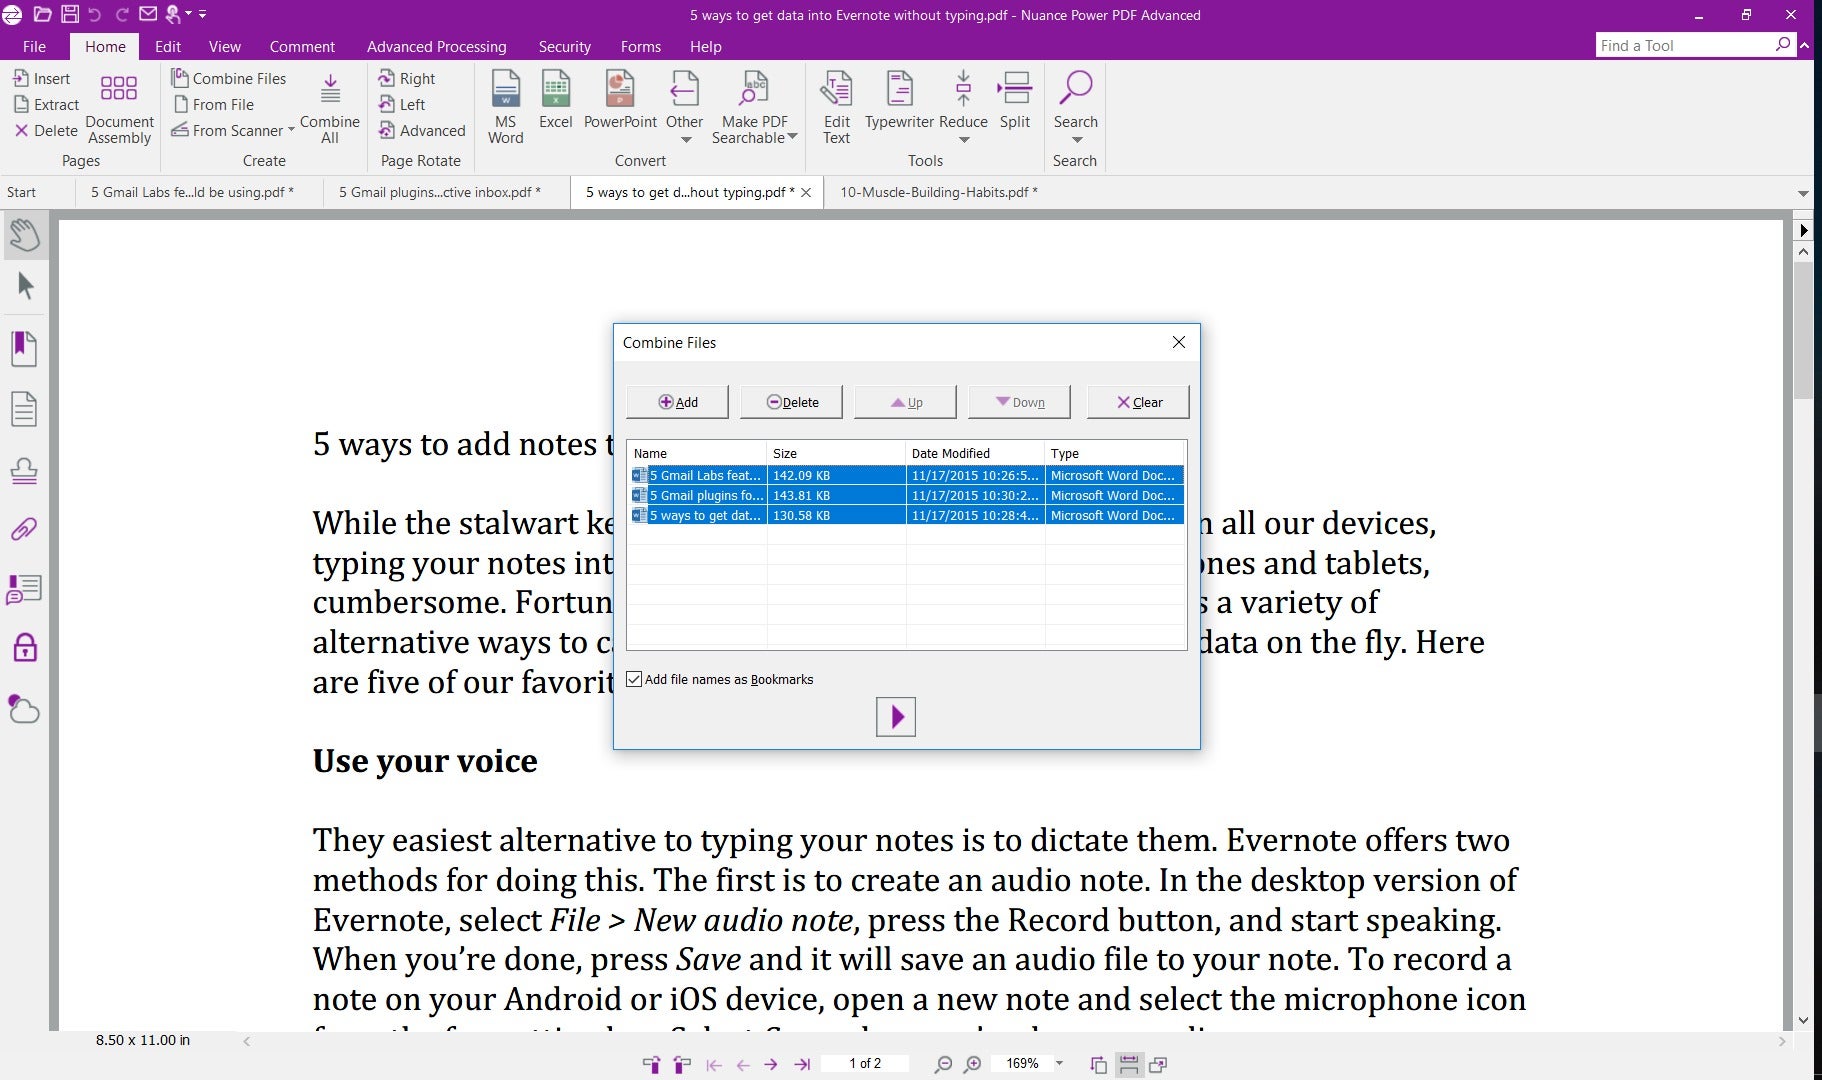Image resolution: width=1822 pixels, height=1080 pixels.
Task: Open the File menu
Action: point(34,46)
